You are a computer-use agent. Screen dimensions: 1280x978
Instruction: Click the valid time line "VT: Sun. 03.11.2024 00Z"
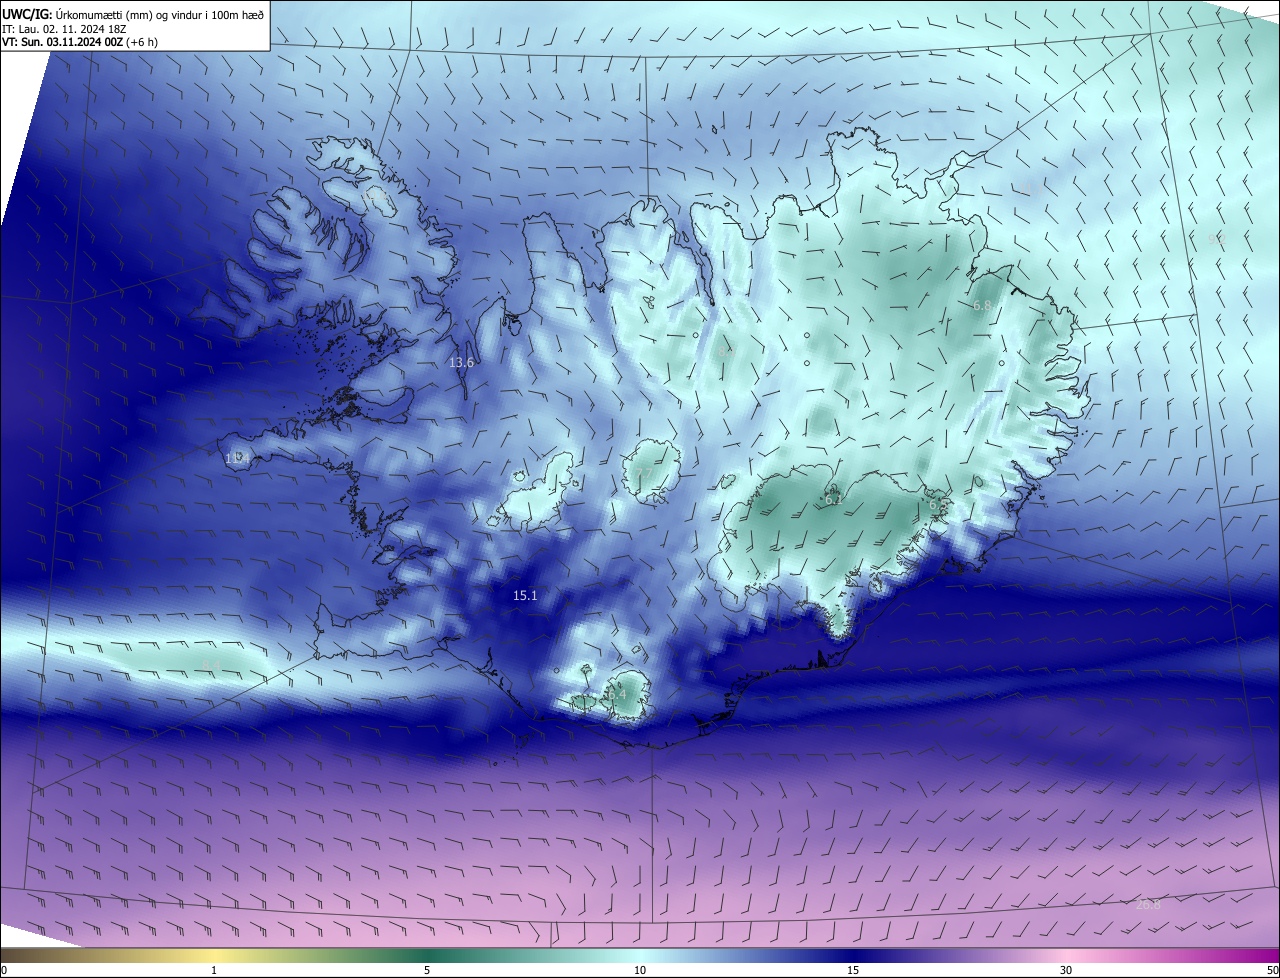point(62,42)
